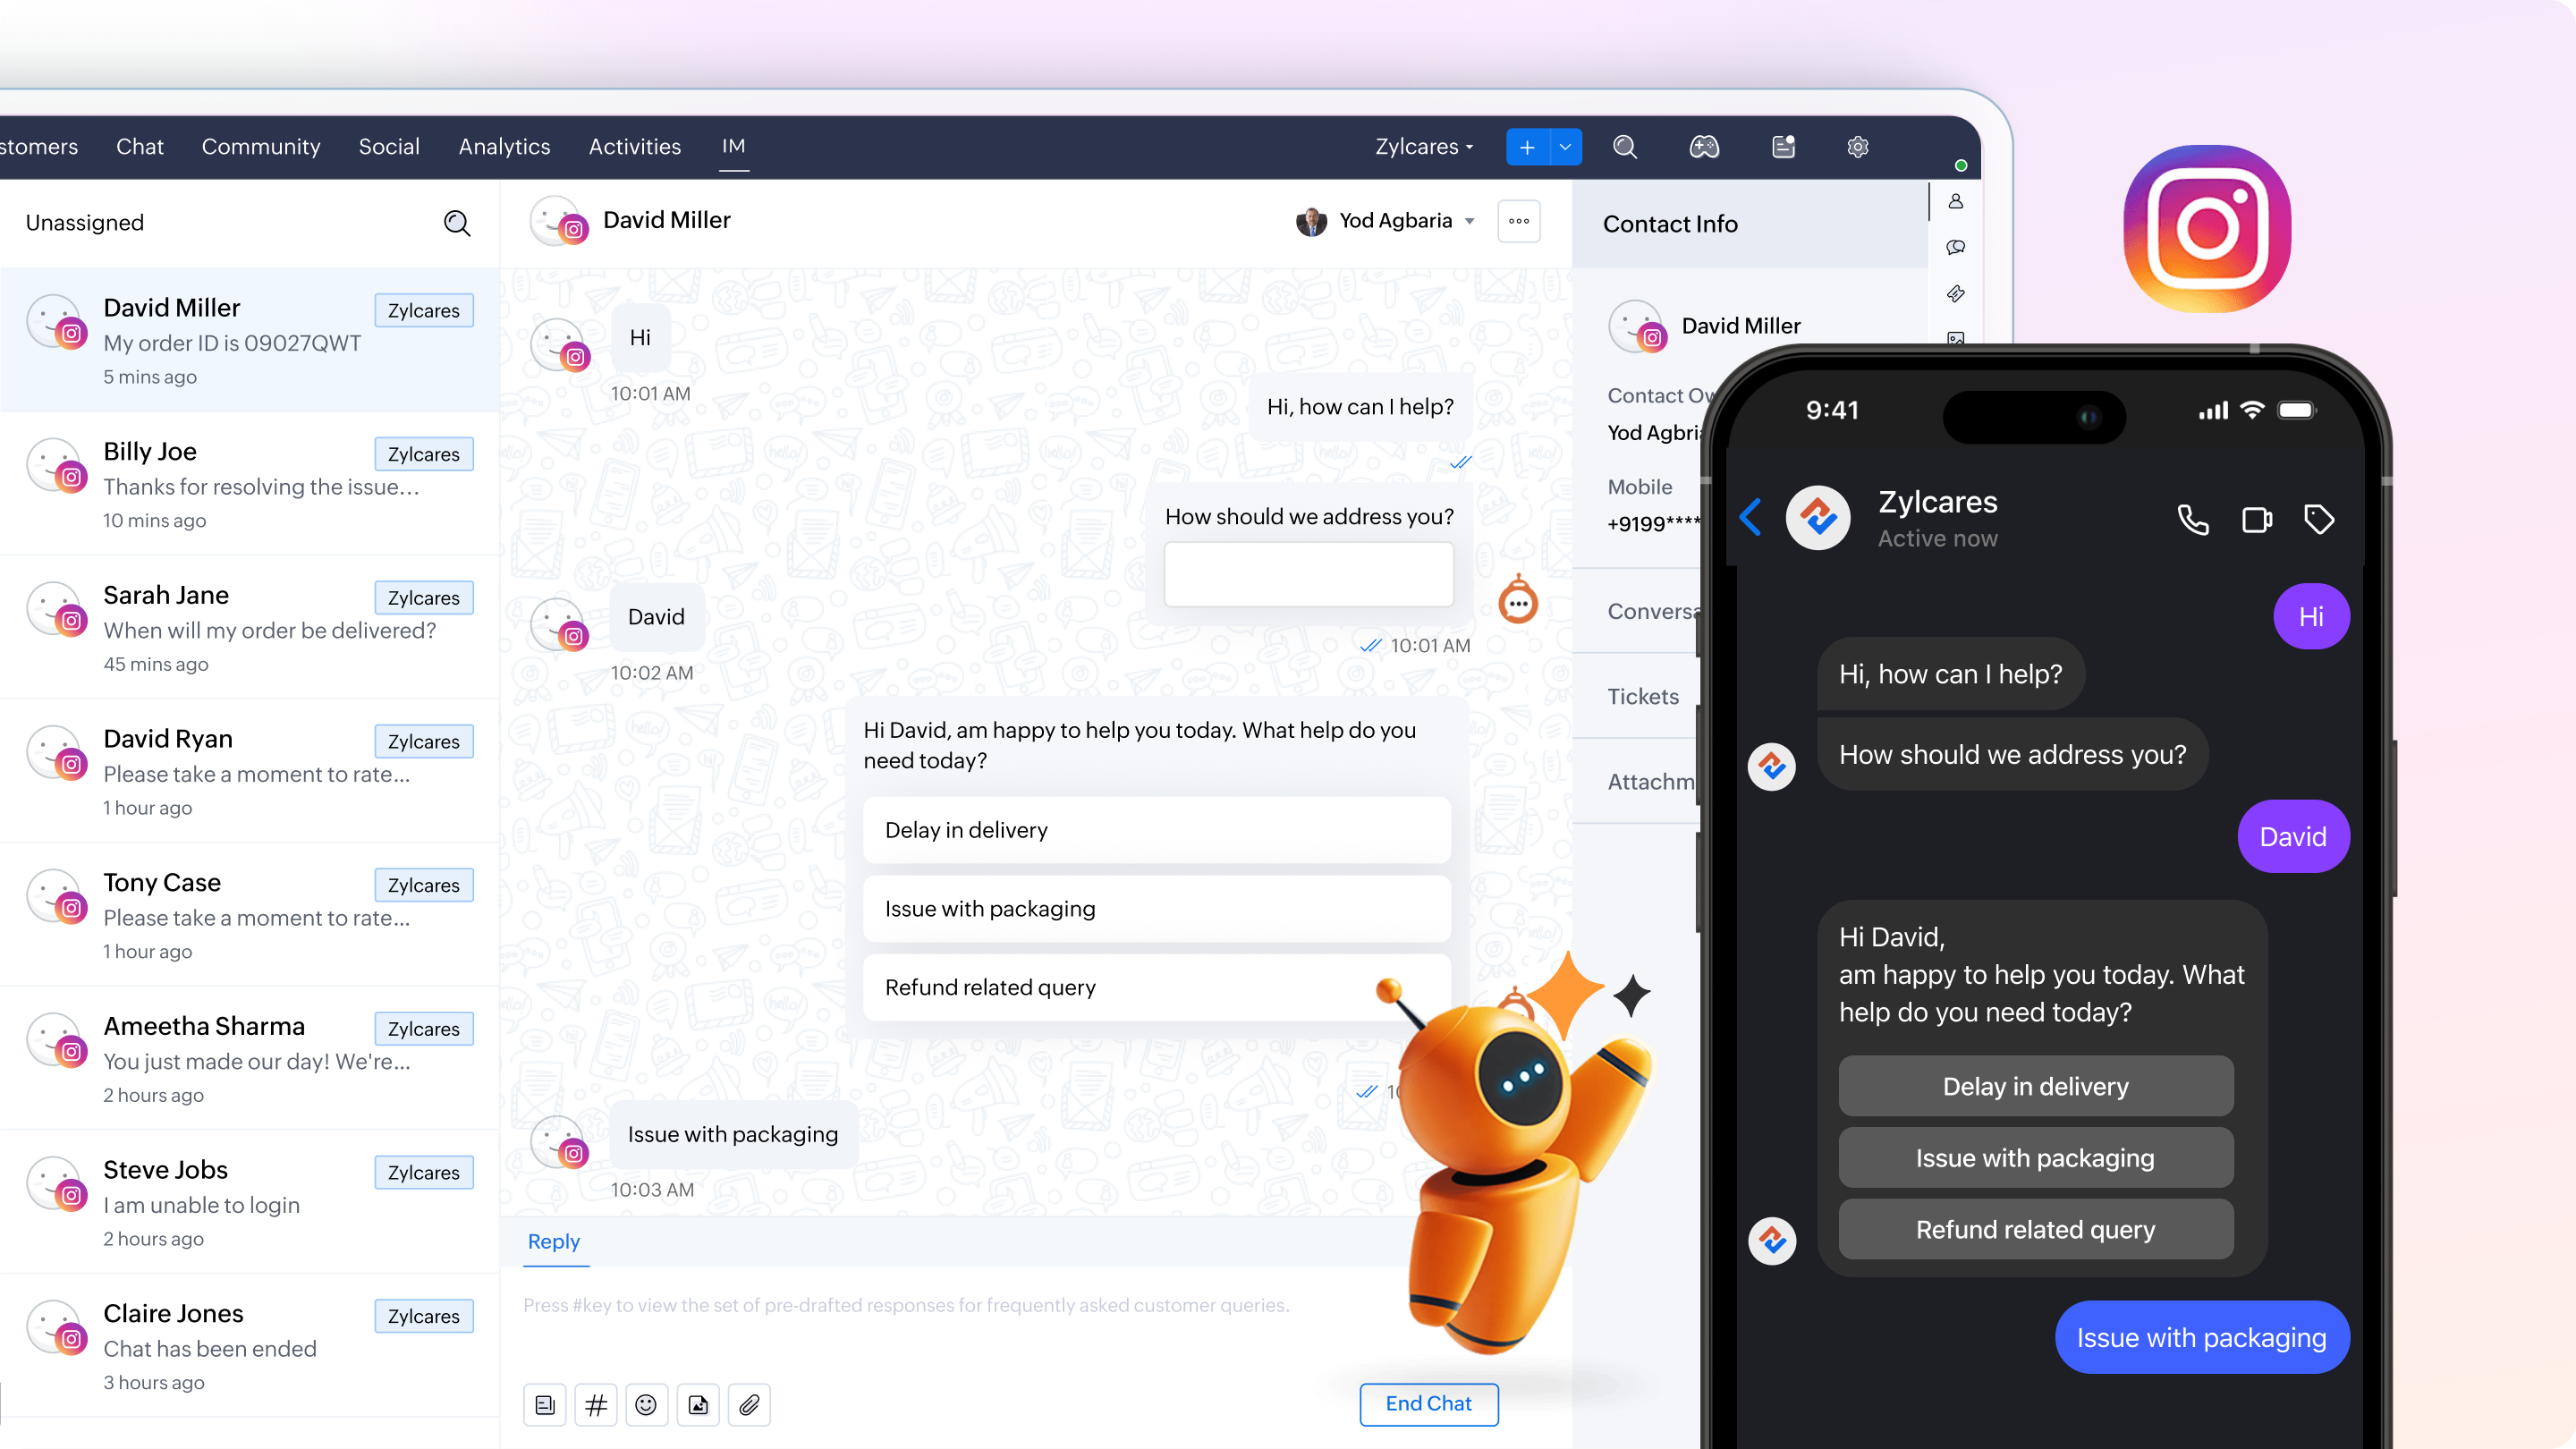This screenshot has height=1449, width=2576.
Task: Switch to the Analytics tab
Action: tap(504, 147)
